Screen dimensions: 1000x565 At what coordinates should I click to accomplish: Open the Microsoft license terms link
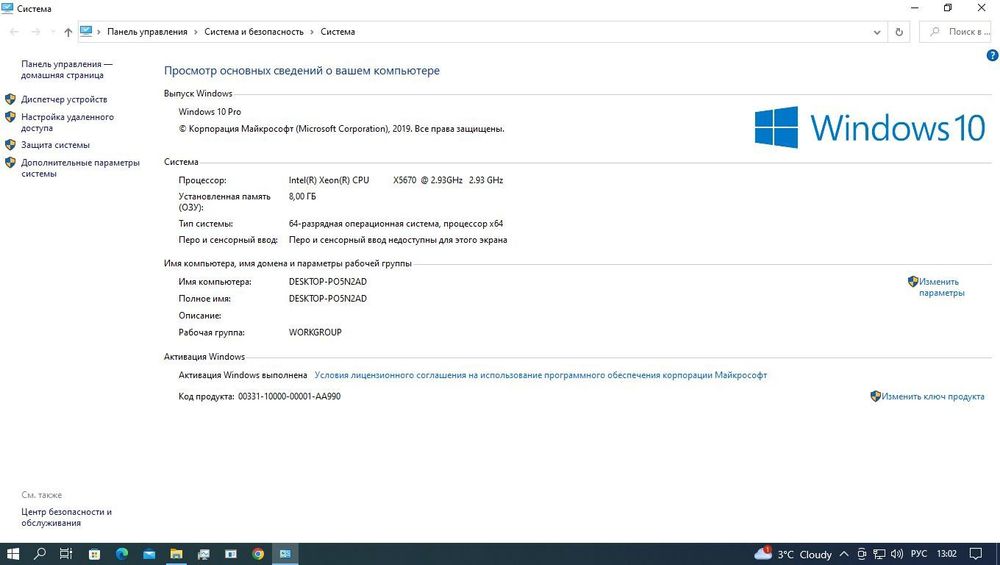tap(540, 376)
